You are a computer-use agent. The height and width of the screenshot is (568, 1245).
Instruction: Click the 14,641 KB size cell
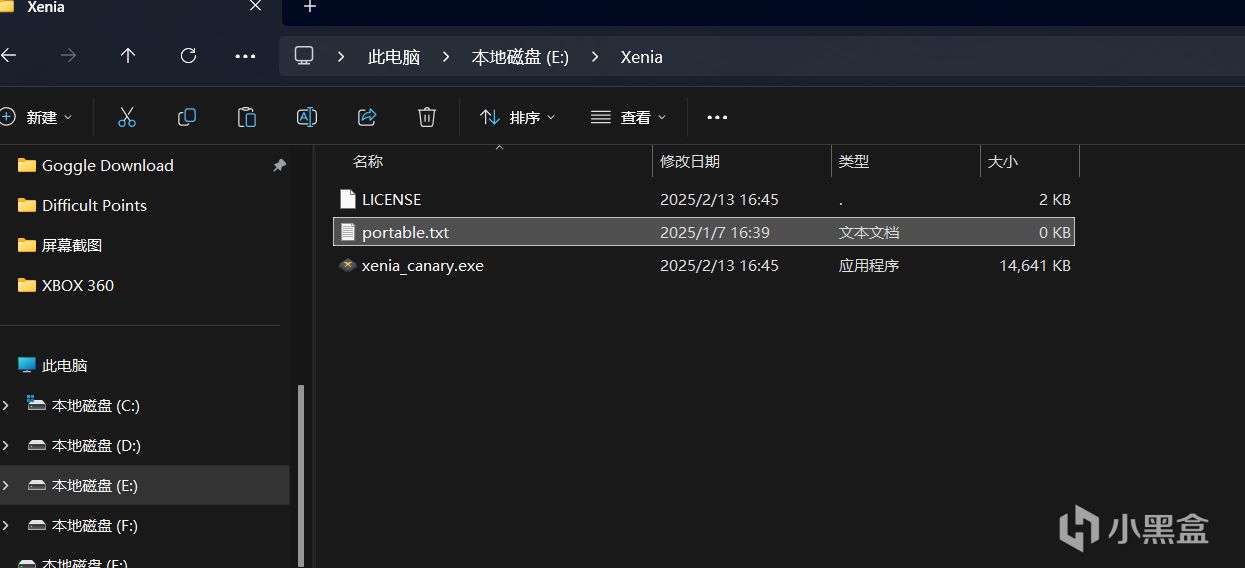(x=1035, y=266)
